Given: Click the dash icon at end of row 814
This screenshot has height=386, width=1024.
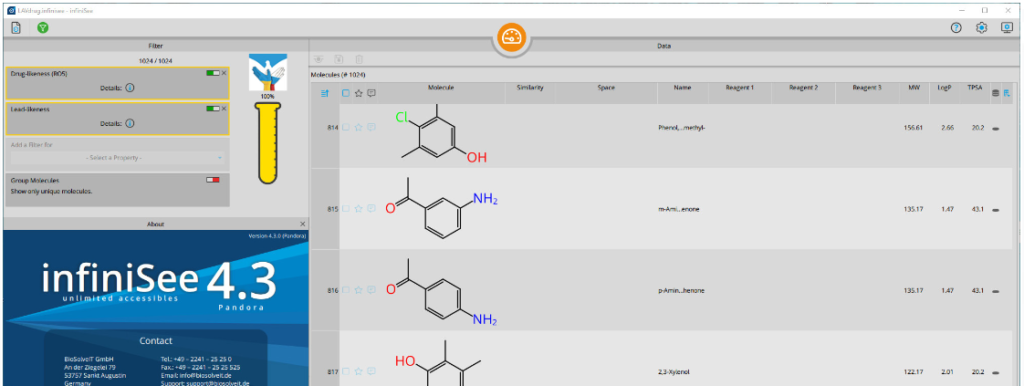Looking at the screenshot, I should pos(996,129).
